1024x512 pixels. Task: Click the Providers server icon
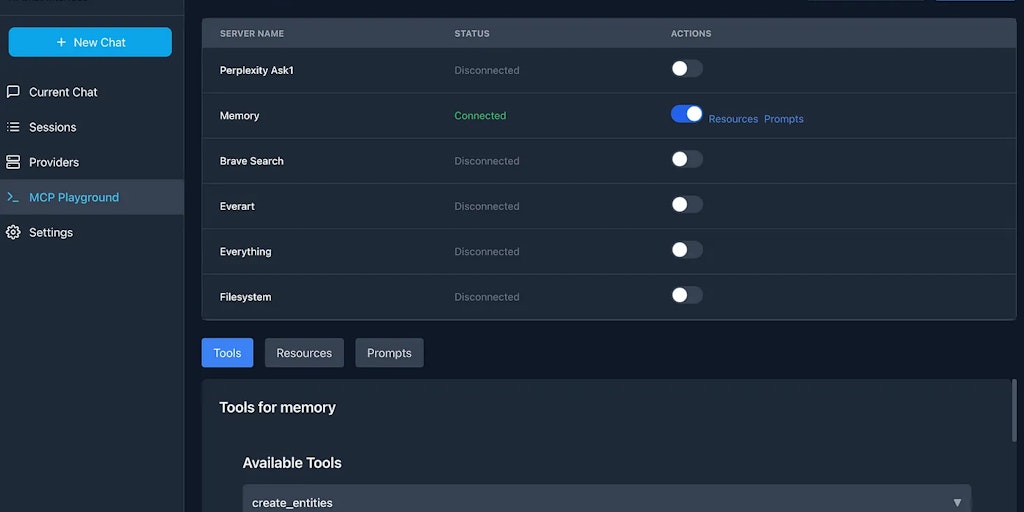tap(13, 162)
